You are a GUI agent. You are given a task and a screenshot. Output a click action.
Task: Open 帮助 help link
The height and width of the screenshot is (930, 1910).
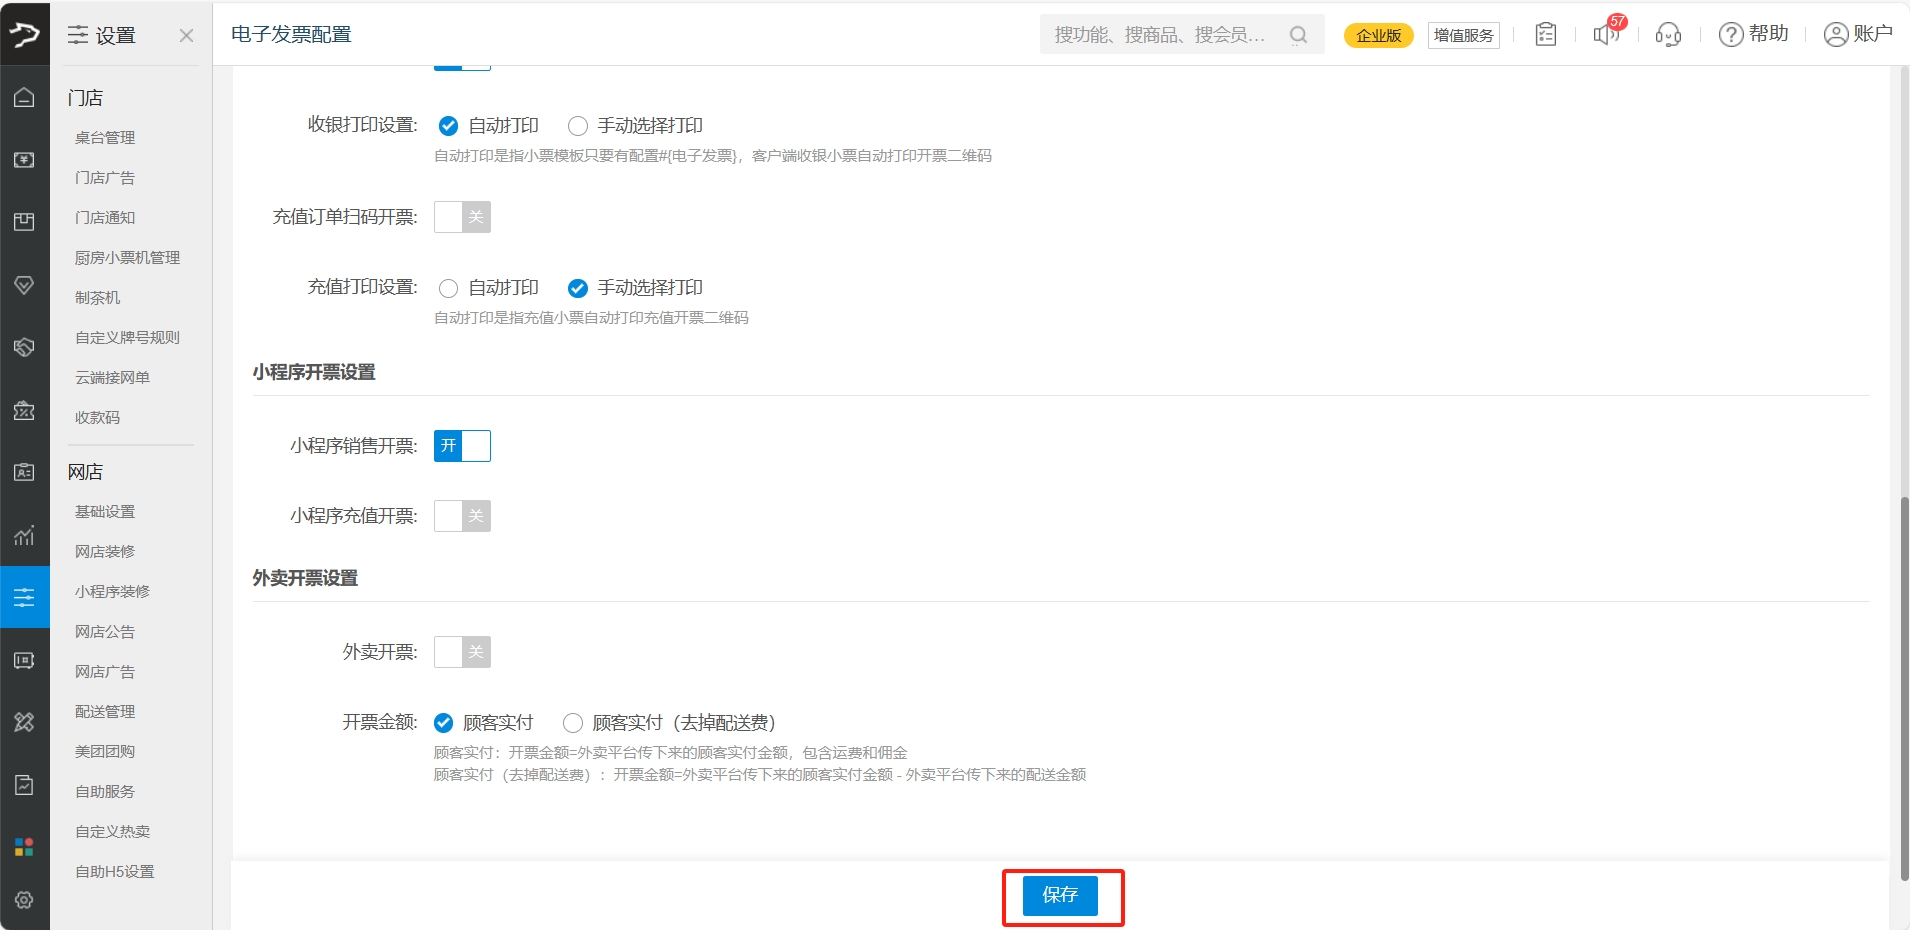1753,34
